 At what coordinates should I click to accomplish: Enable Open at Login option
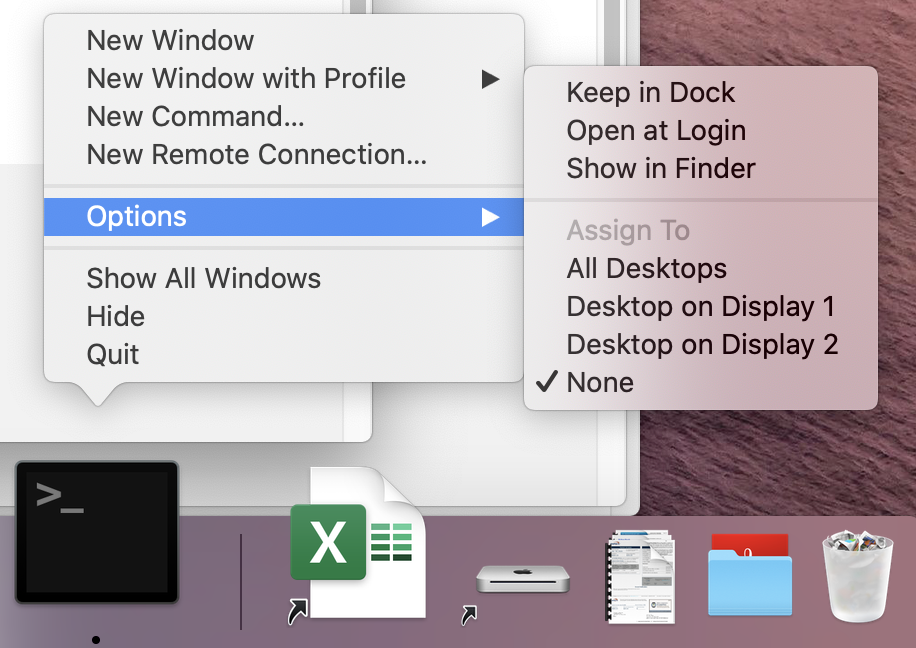pos(701,130)
